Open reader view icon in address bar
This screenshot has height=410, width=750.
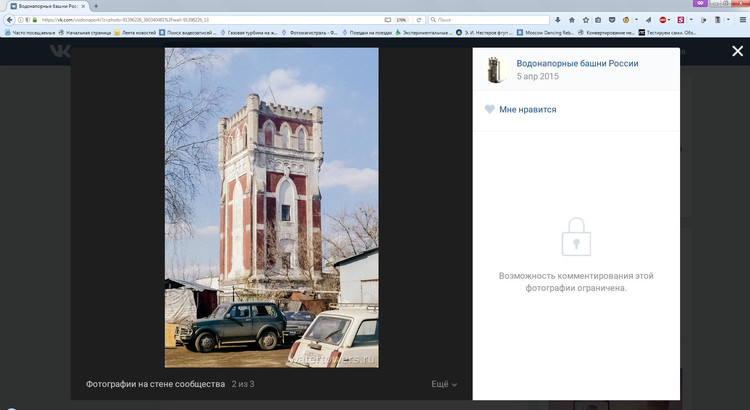tap(387, 20)
